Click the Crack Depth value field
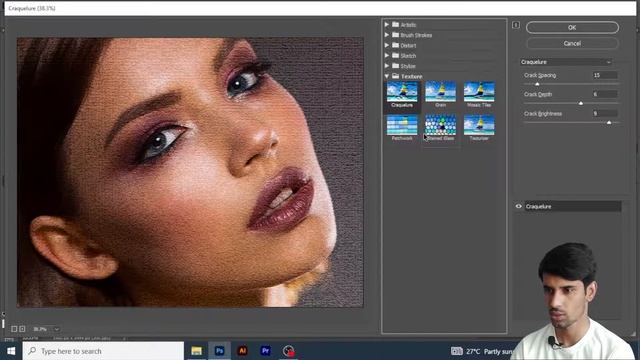640x360 pixels. coord(605,94)
